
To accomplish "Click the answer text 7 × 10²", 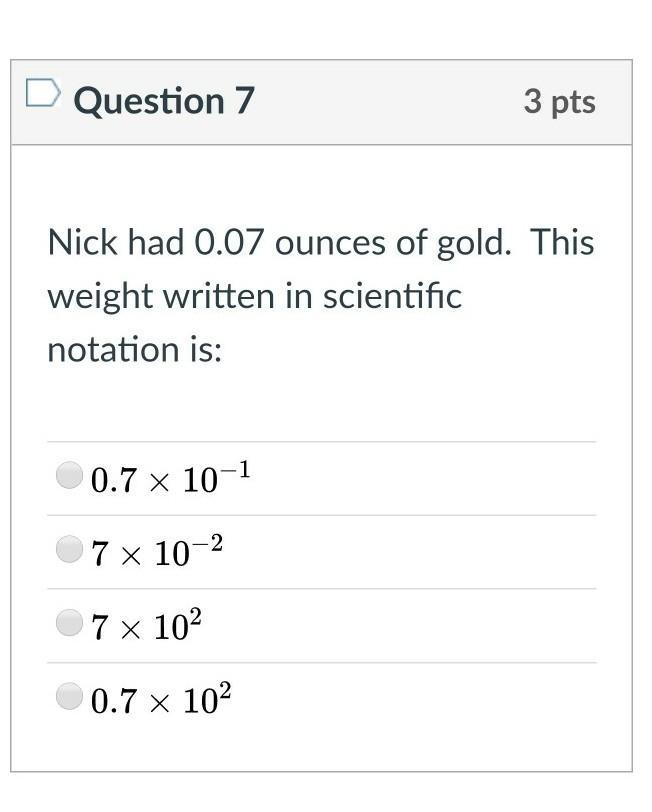I will coord(146,627).
